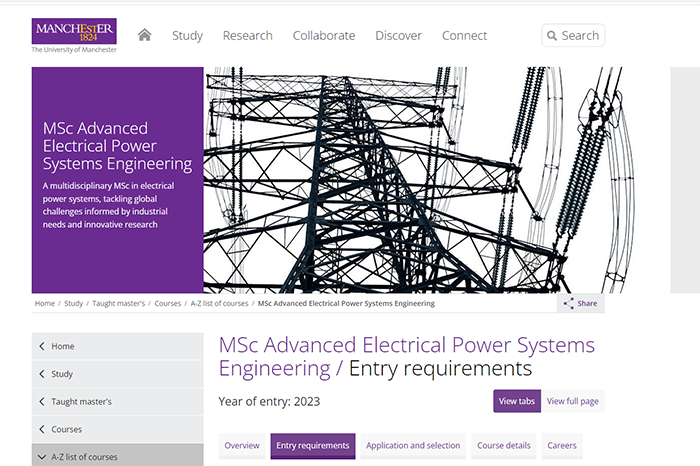Follow the Home breadcrumb link
Image resolution: width=700 pixels, height=466 pixels.
[x=45, y=304]
